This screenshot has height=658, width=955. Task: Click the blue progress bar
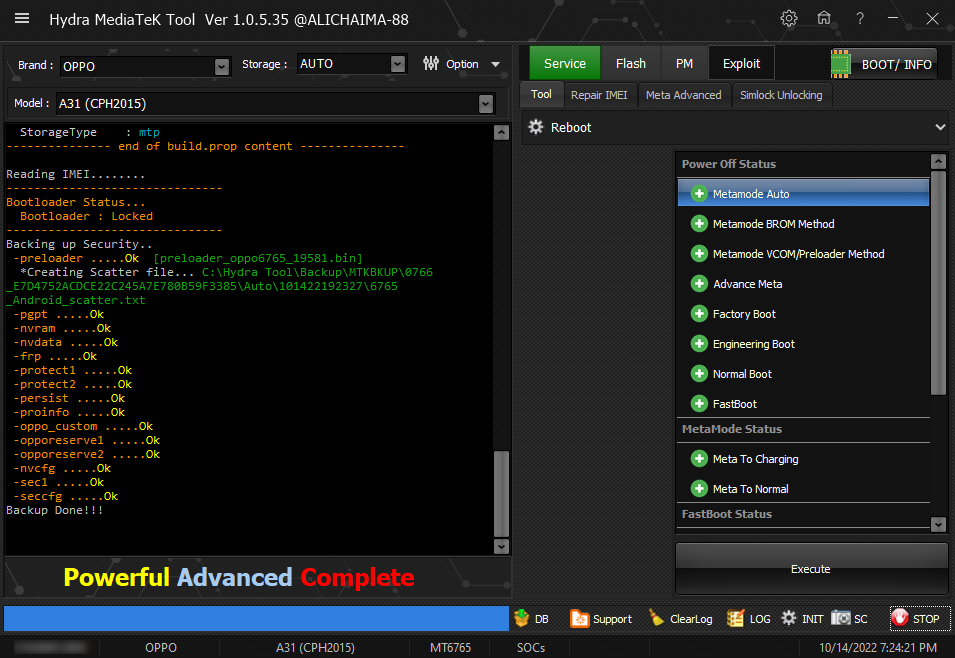[x=256, y=618]
